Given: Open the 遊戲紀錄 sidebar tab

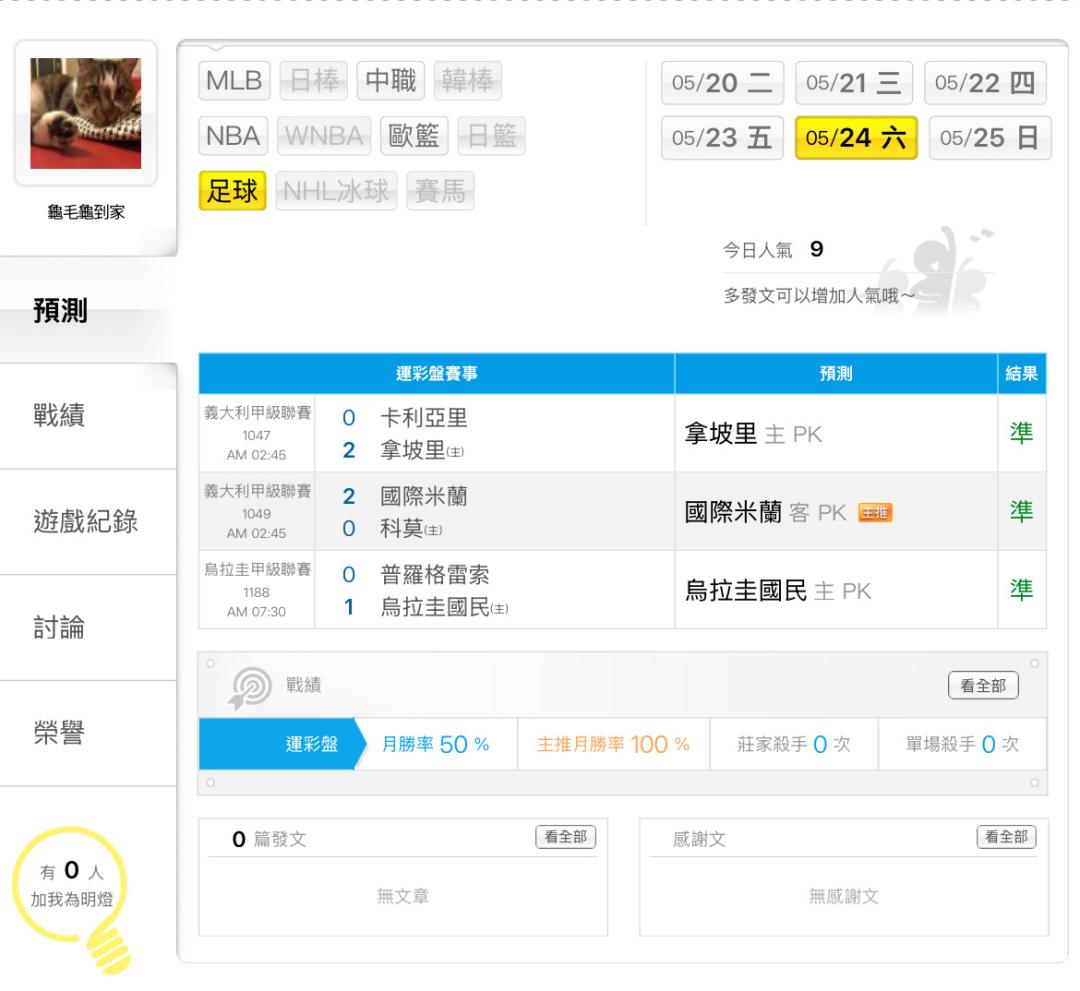Looking at the screenshot, I should tap(87, 522).
